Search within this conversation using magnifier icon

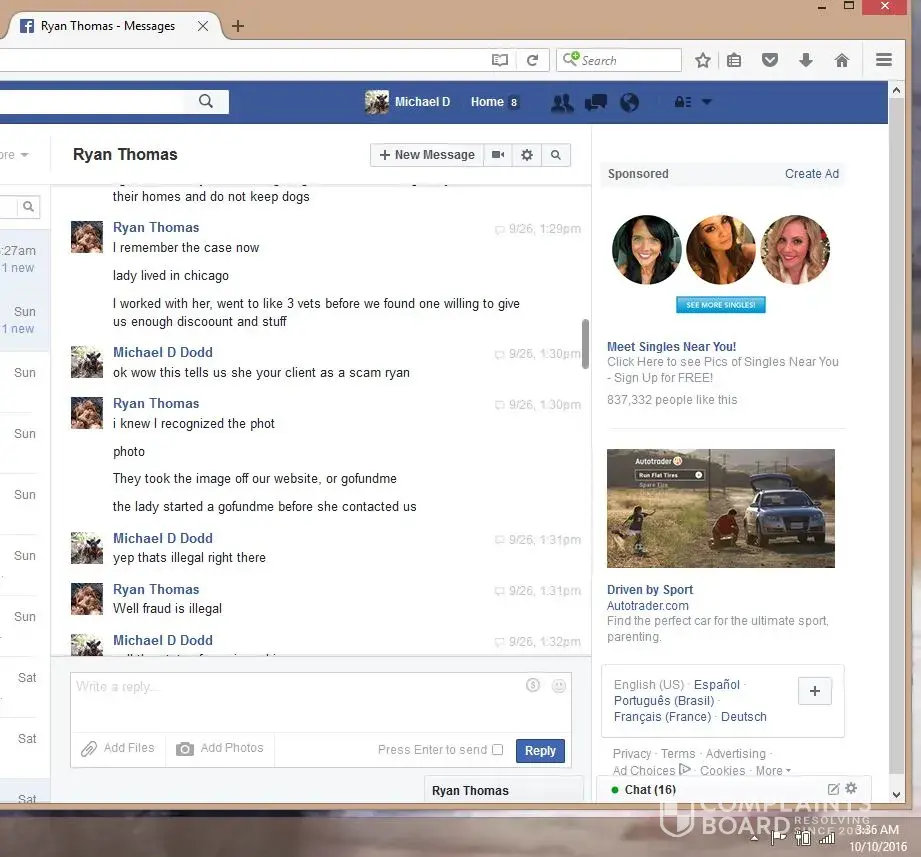[556, 155]
